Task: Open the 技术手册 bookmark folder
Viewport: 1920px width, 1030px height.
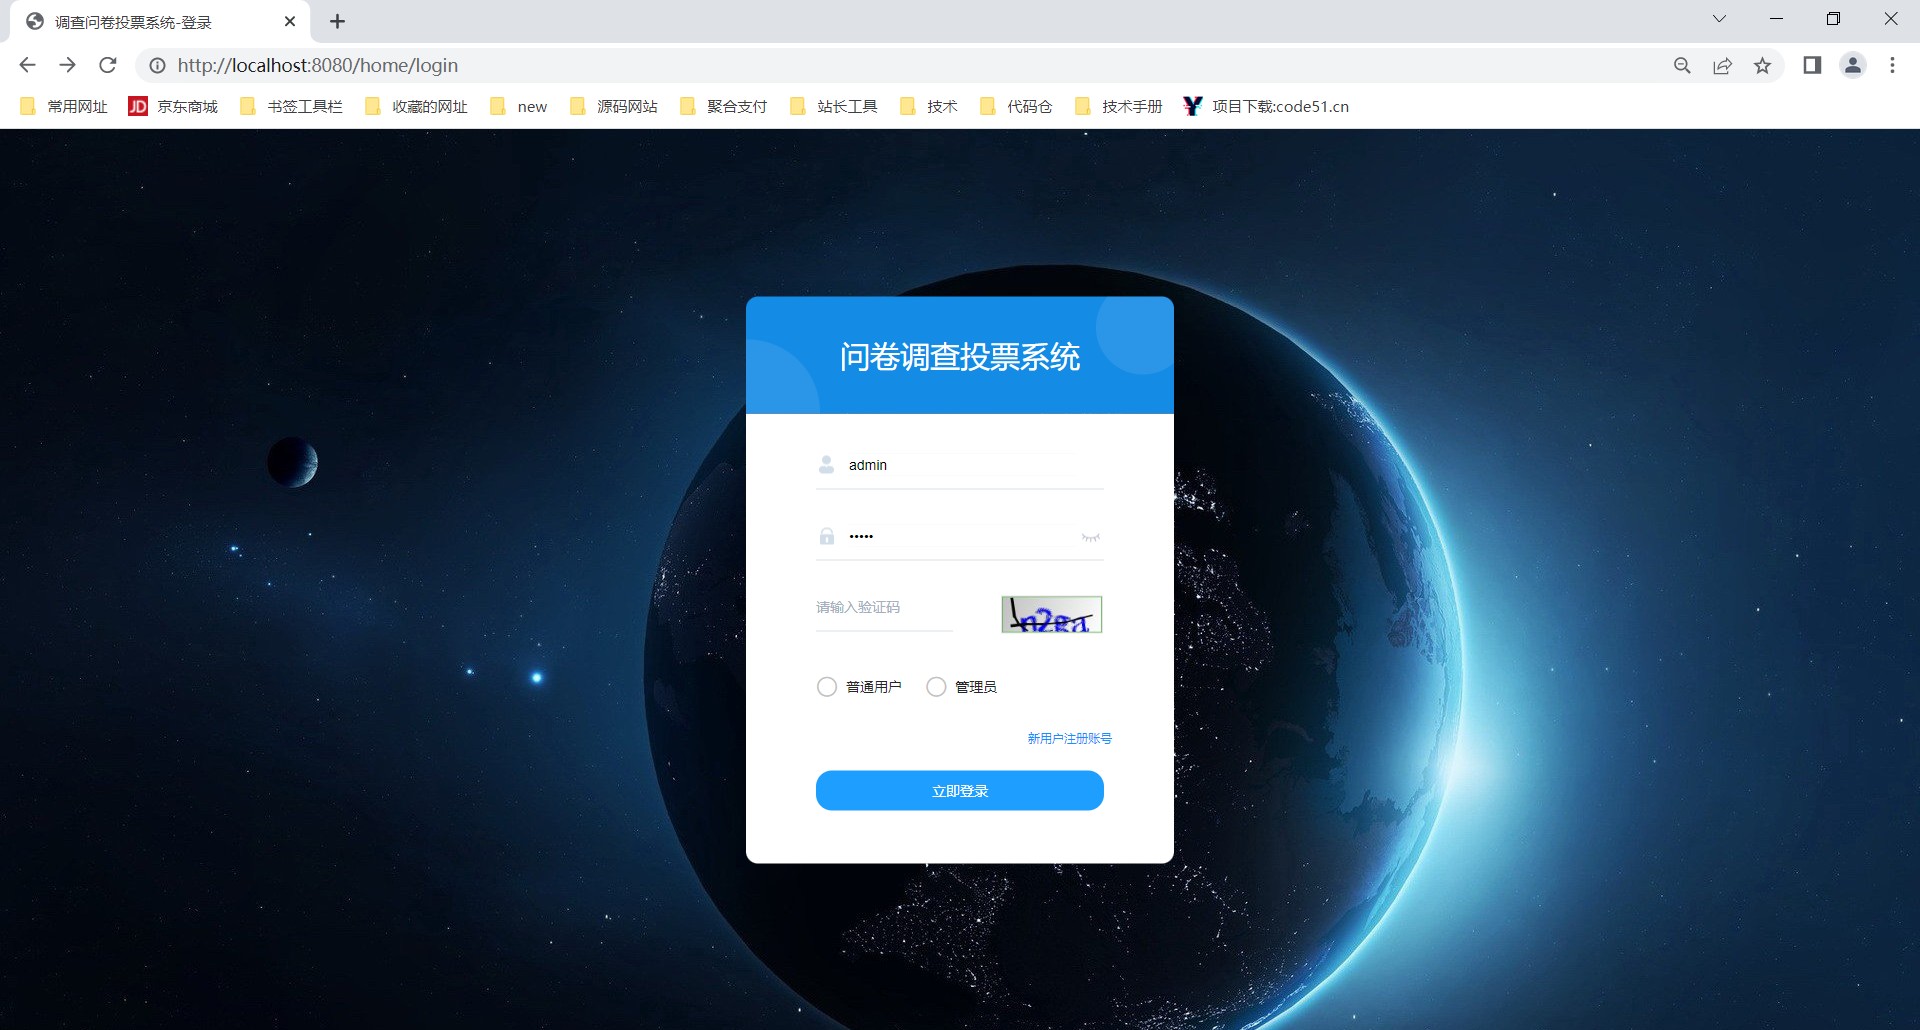Action: click(1118, 106)
